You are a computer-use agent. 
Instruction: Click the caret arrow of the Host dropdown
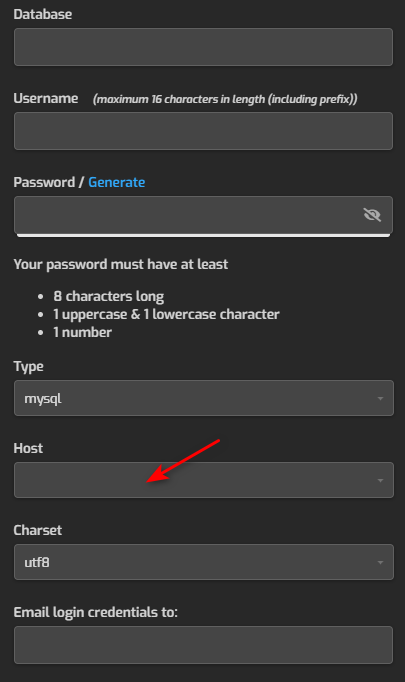pyautogui.click(x=380, y=480)
